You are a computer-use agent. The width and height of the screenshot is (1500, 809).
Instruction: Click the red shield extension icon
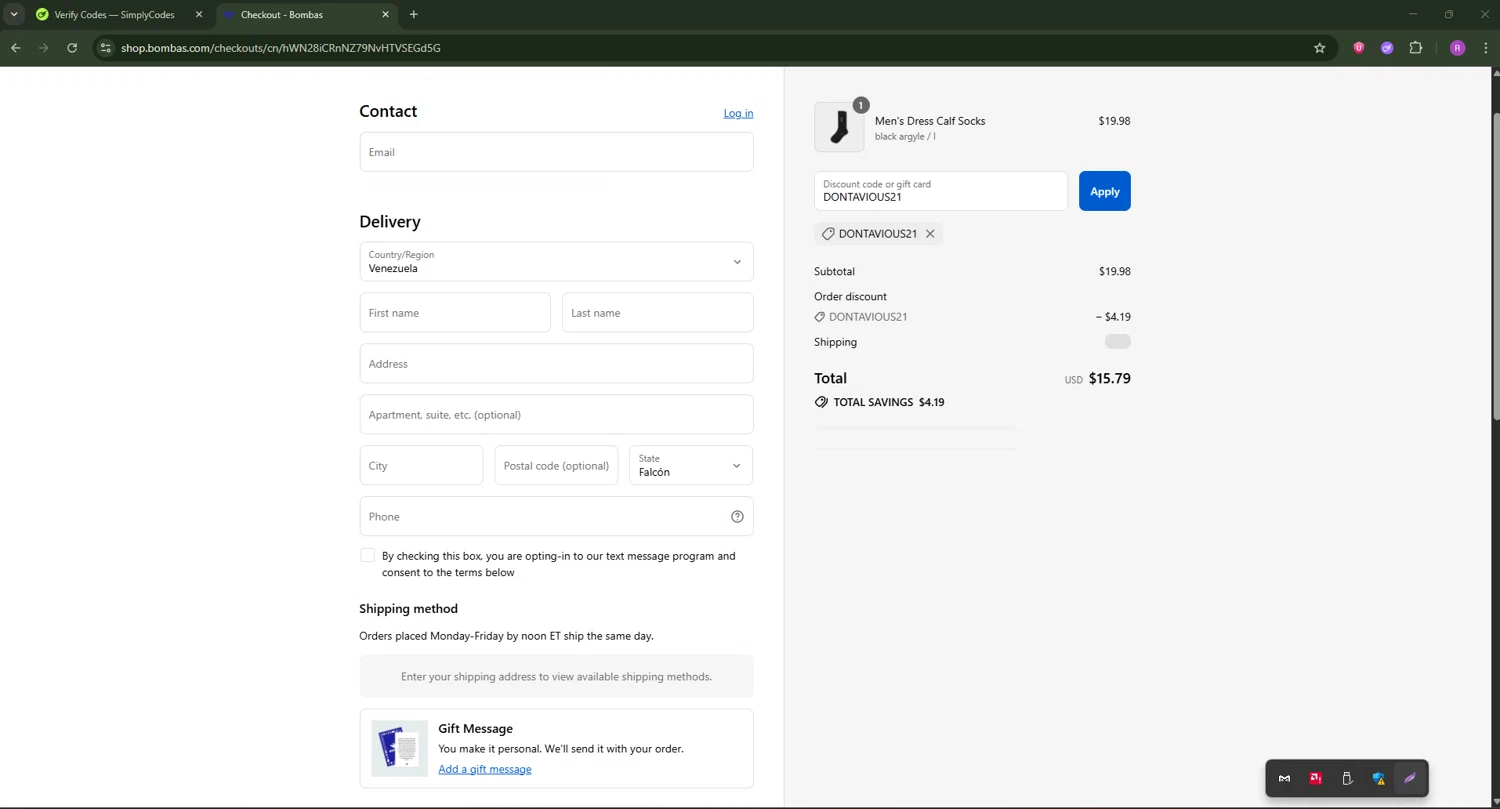pyautogui.click(x=1358, y=48)
